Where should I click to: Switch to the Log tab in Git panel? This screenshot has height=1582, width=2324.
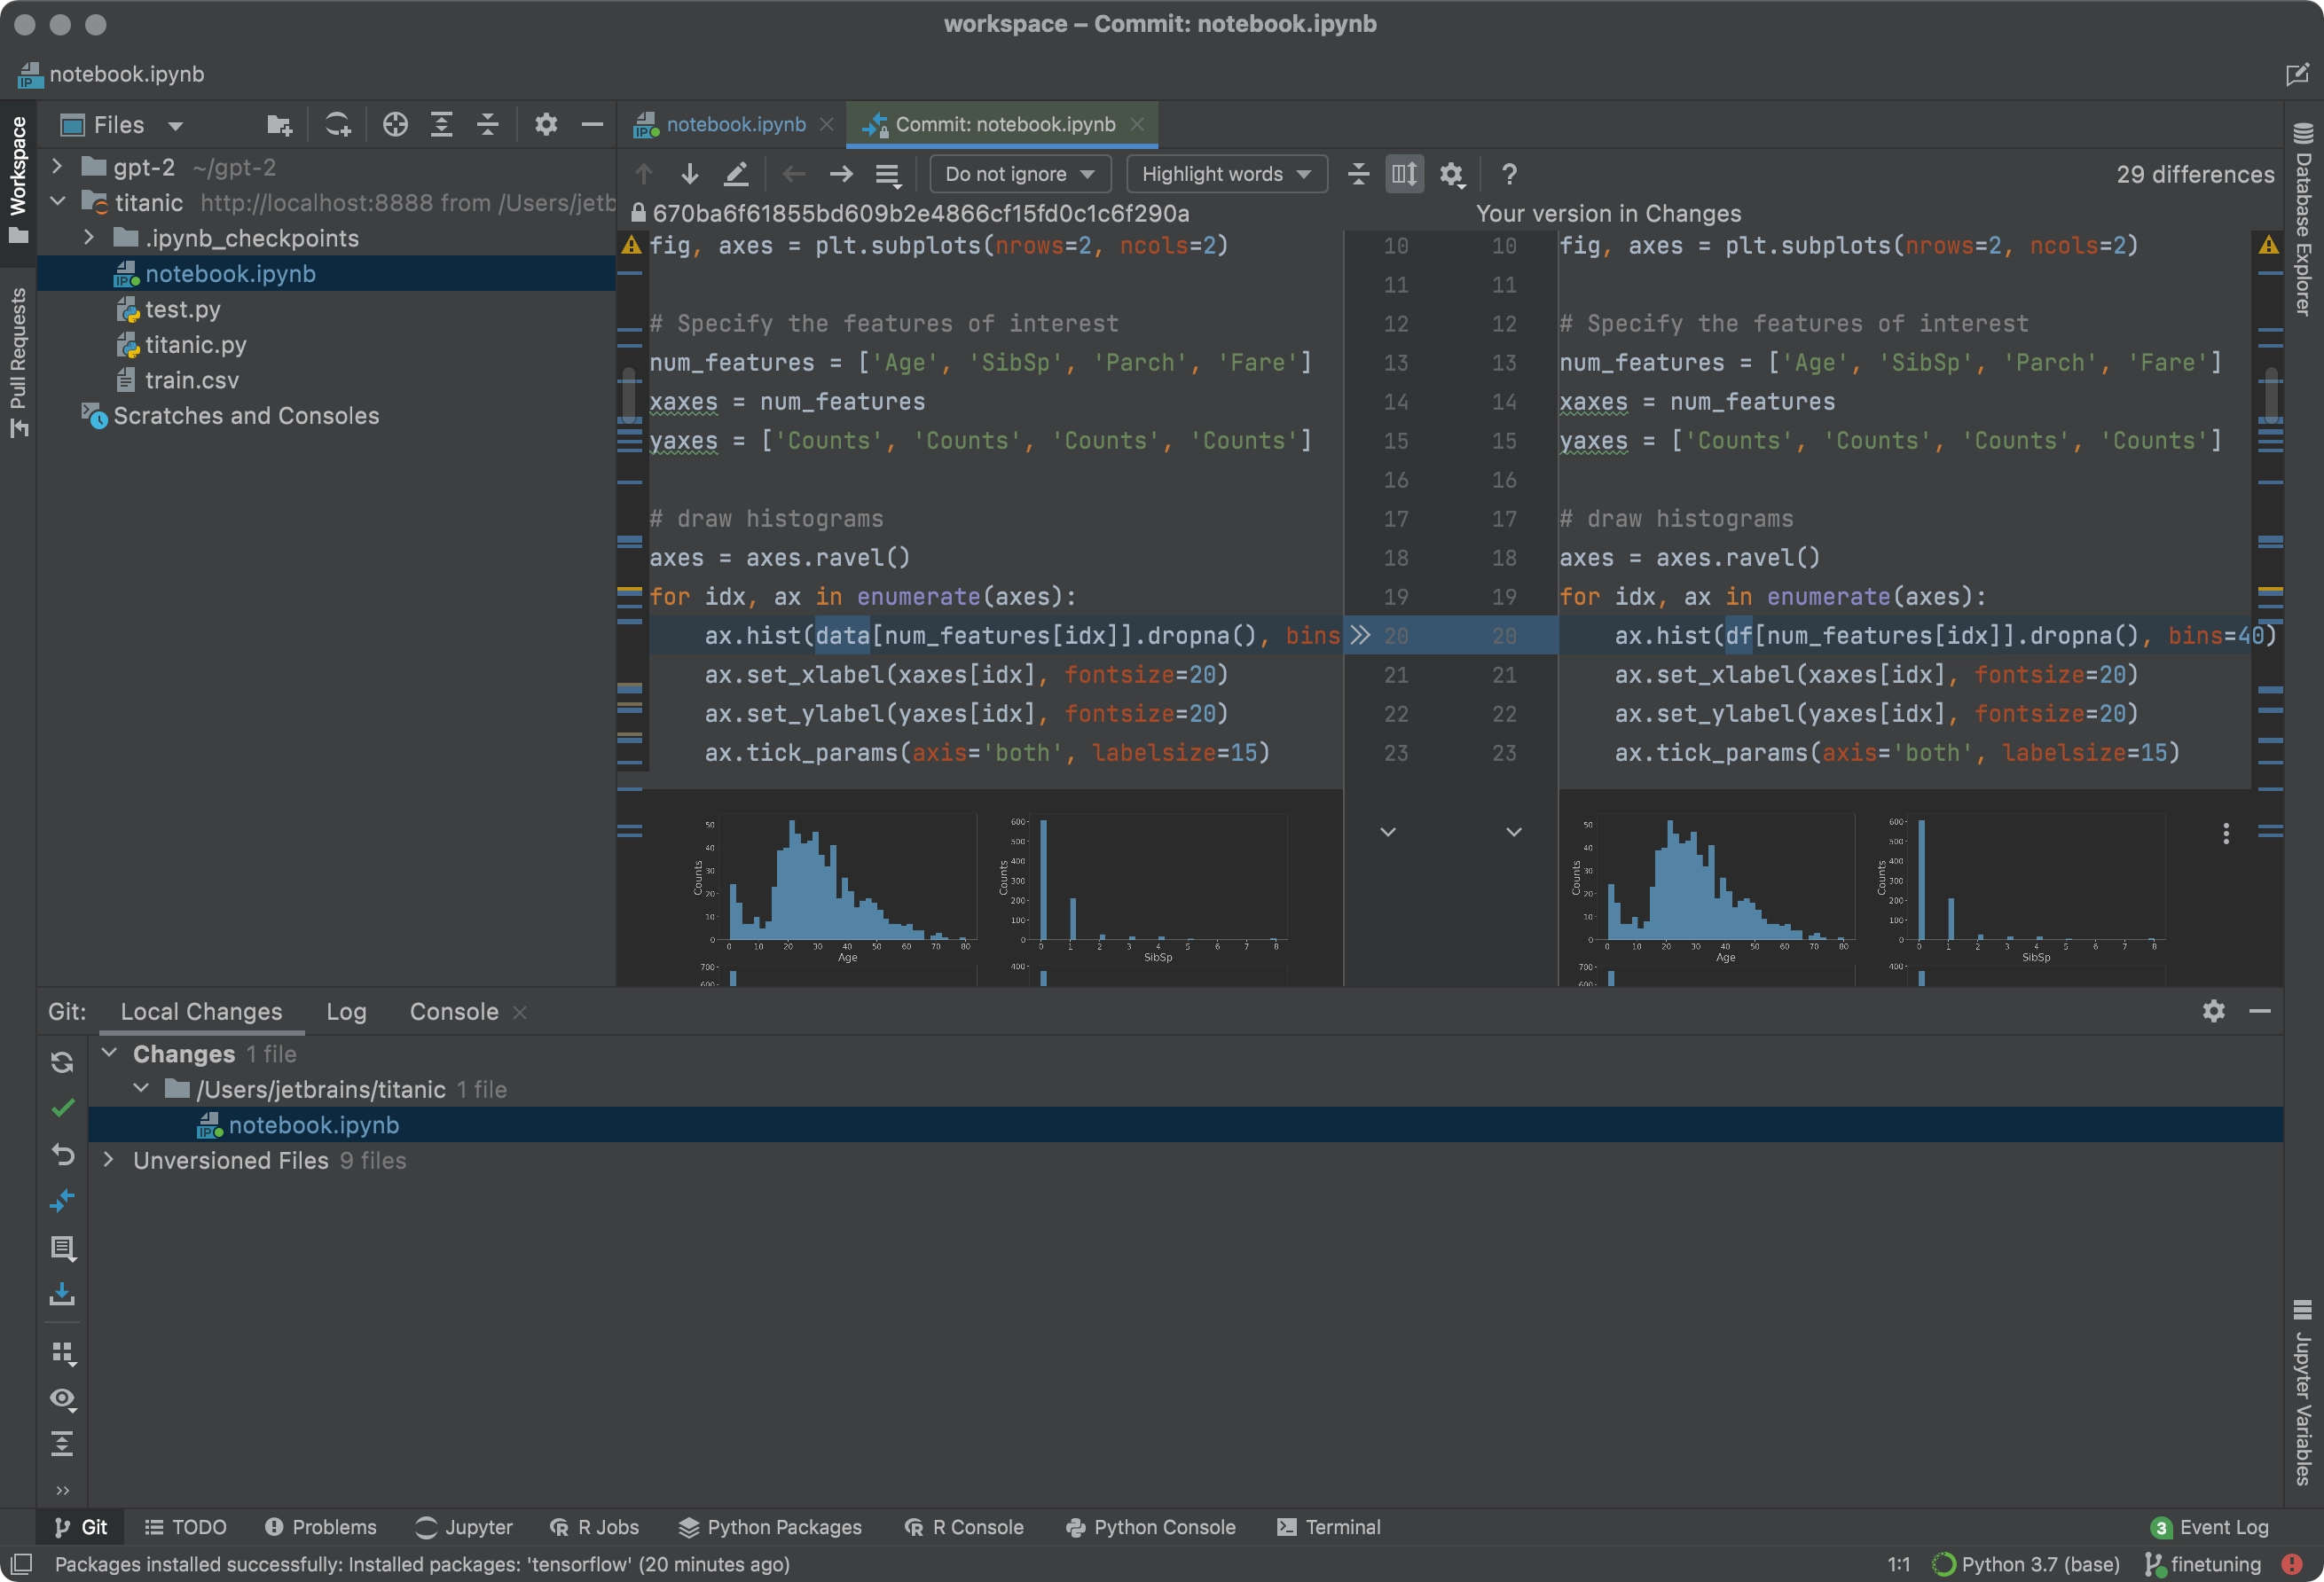pos(346,1012)
